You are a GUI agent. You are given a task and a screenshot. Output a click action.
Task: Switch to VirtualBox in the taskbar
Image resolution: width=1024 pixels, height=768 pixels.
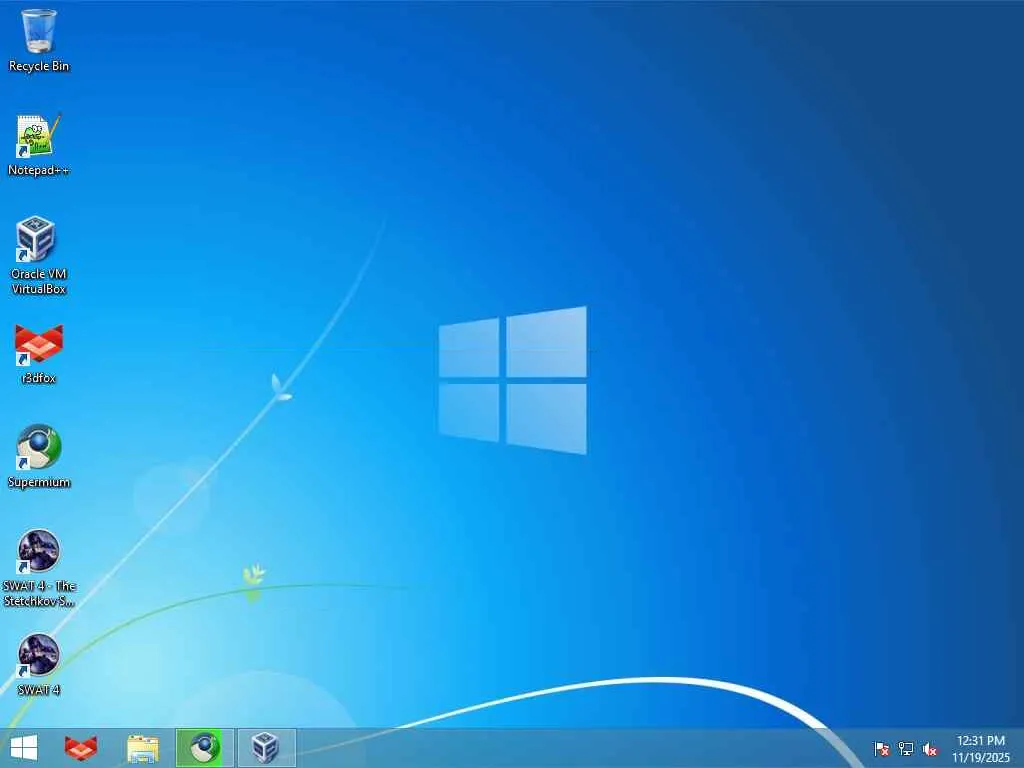pos(266,748)
